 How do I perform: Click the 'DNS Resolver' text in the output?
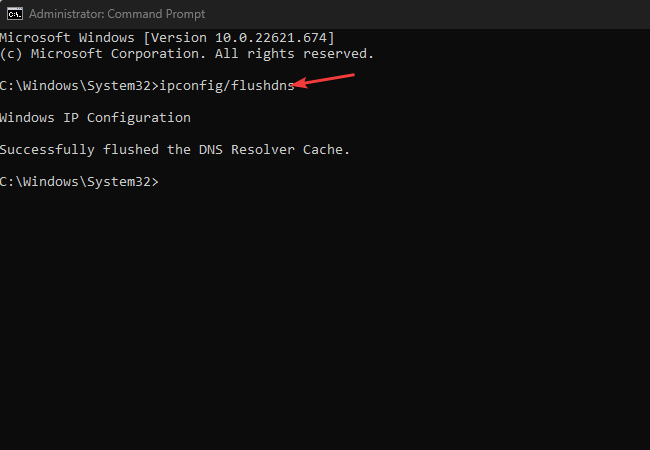[247, 150]
